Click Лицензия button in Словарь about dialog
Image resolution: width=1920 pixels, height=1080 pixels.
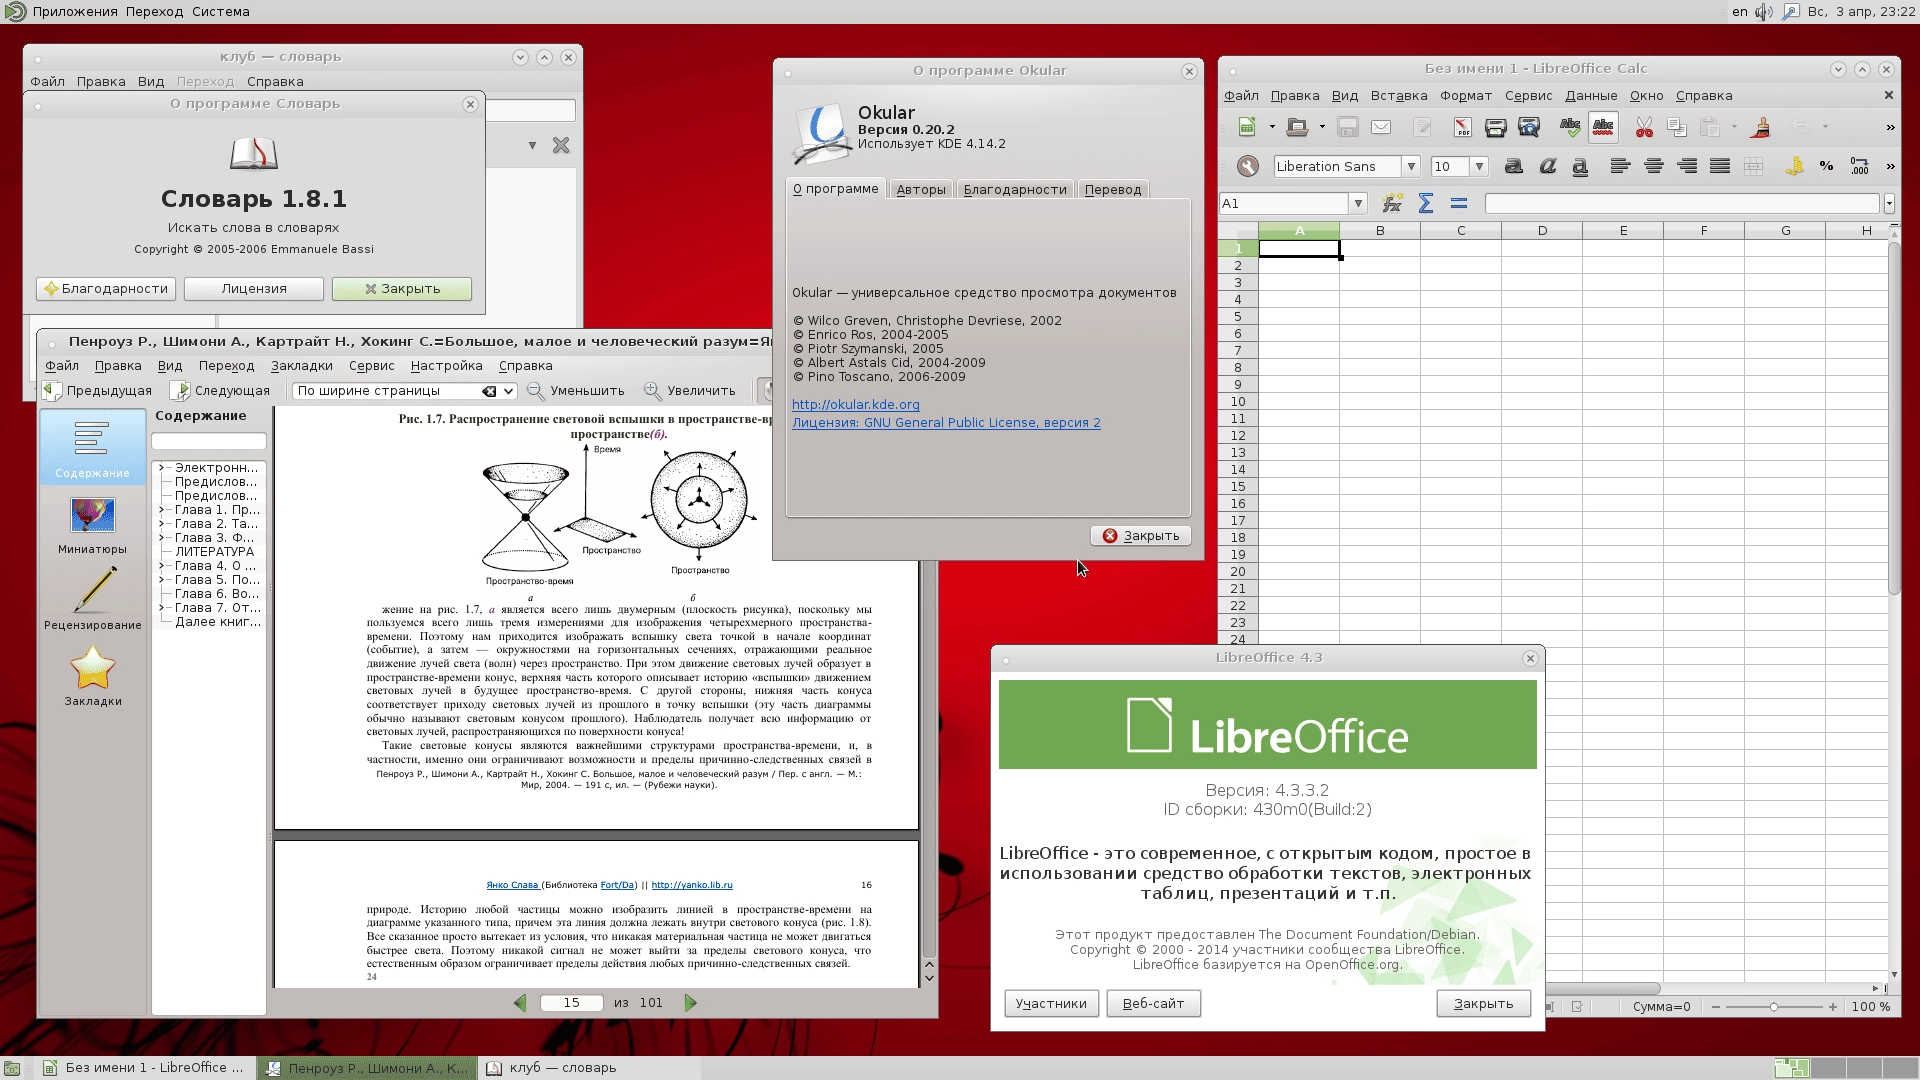pyautogui.click(x=254, y=289)
